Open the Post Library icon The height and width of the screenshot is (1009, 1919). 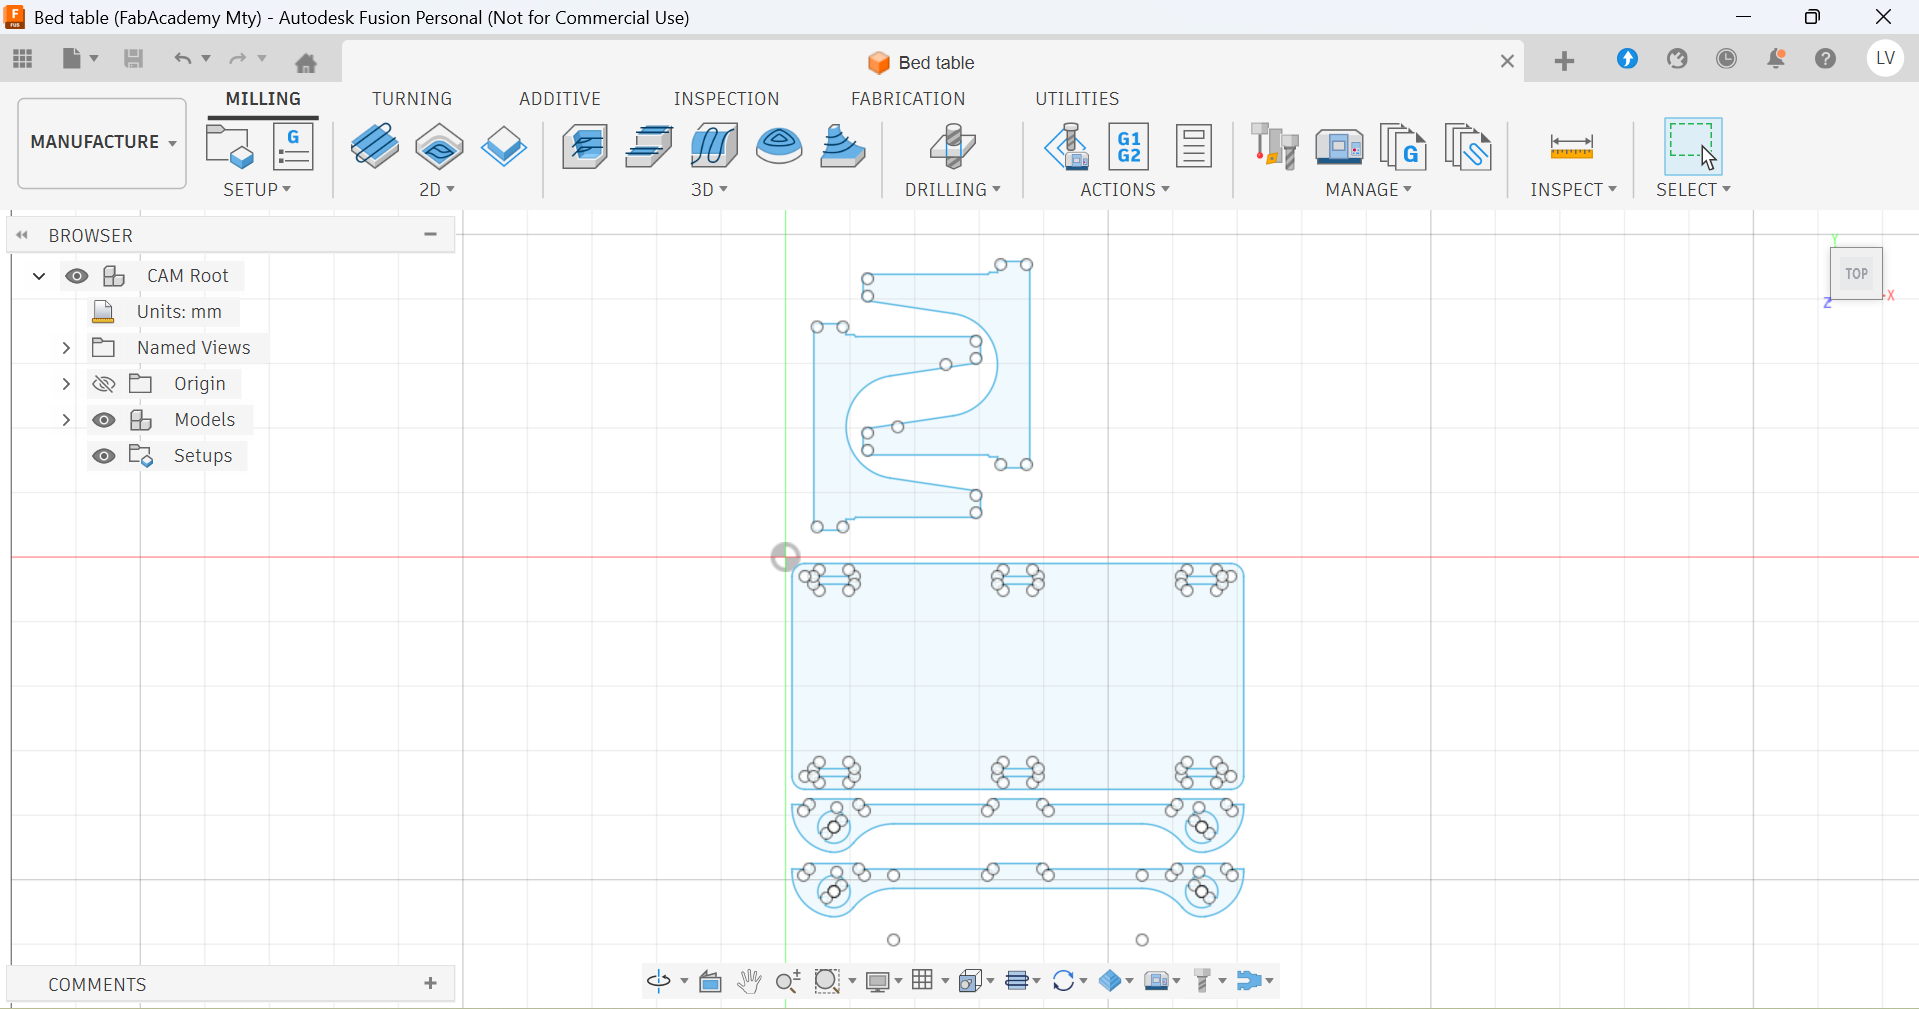tap(1403, 146)
